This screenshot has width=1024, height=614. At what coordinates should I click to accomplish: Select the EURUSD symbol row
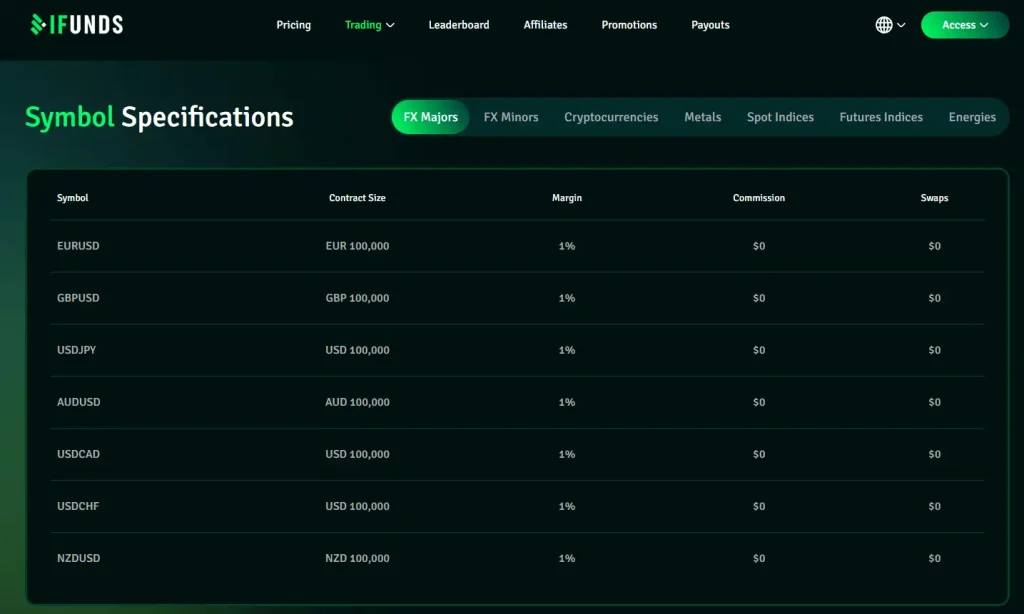[78, 245]
